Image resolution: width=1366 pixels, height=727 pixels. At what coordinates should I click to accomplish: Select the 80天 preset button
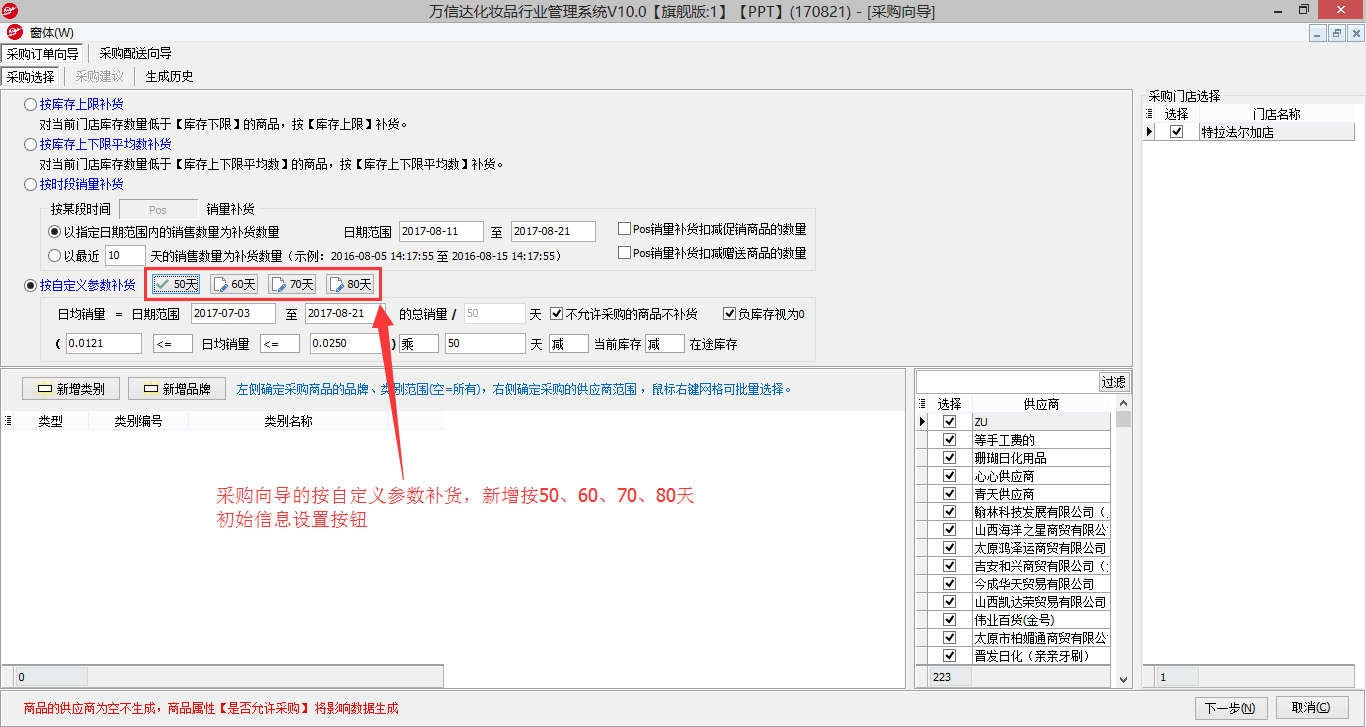pos(351,285)
